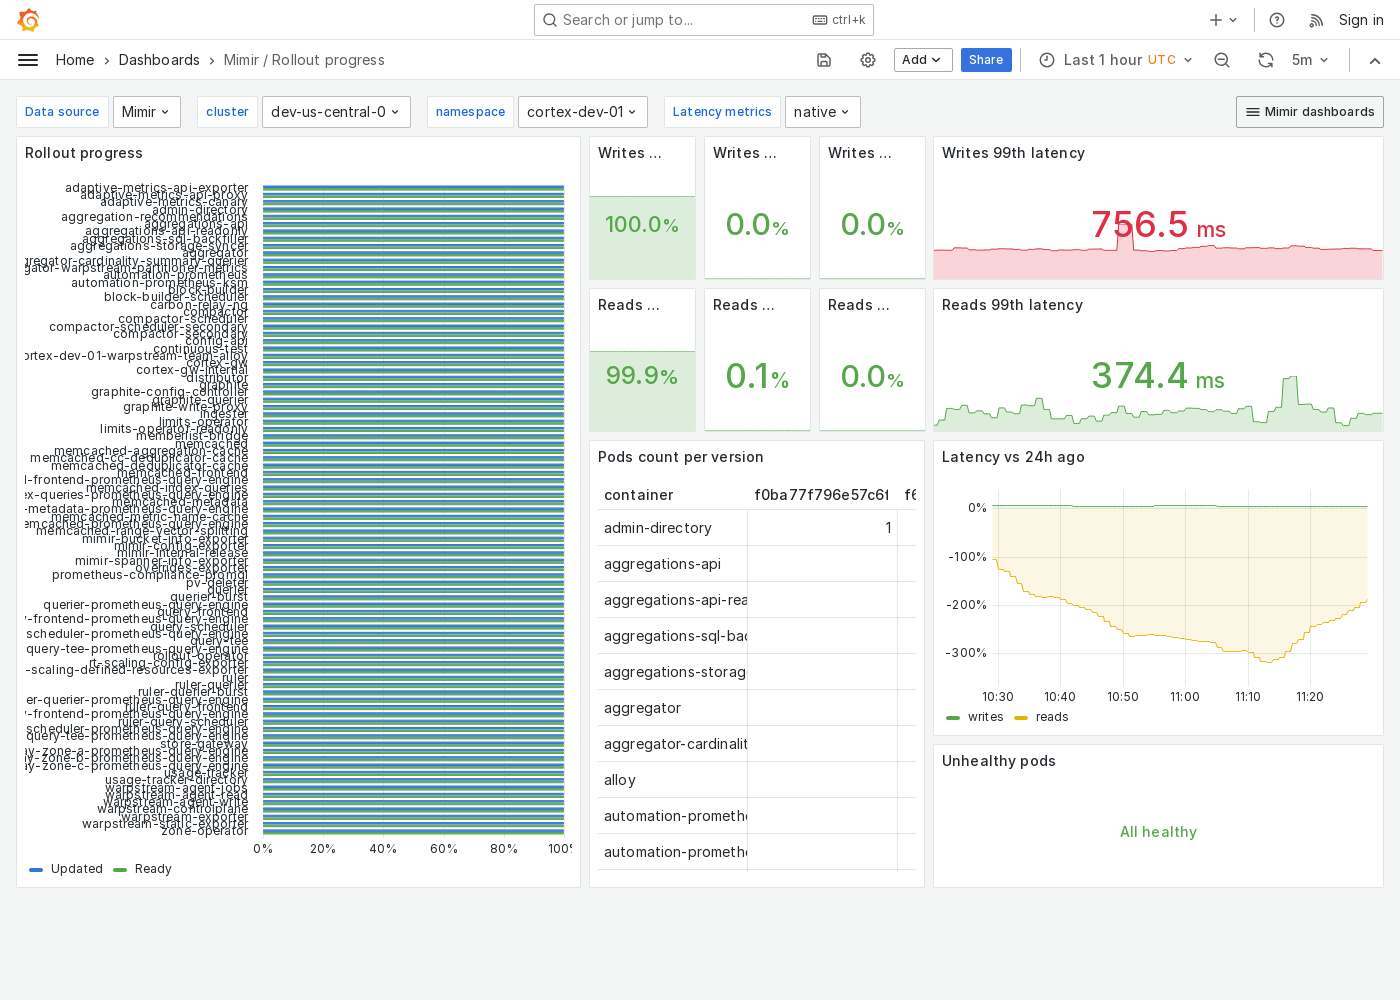Click the Data source variable label
Image resolution: width=1400 pixels, height=1000 pixels.
tap(62, 112)
